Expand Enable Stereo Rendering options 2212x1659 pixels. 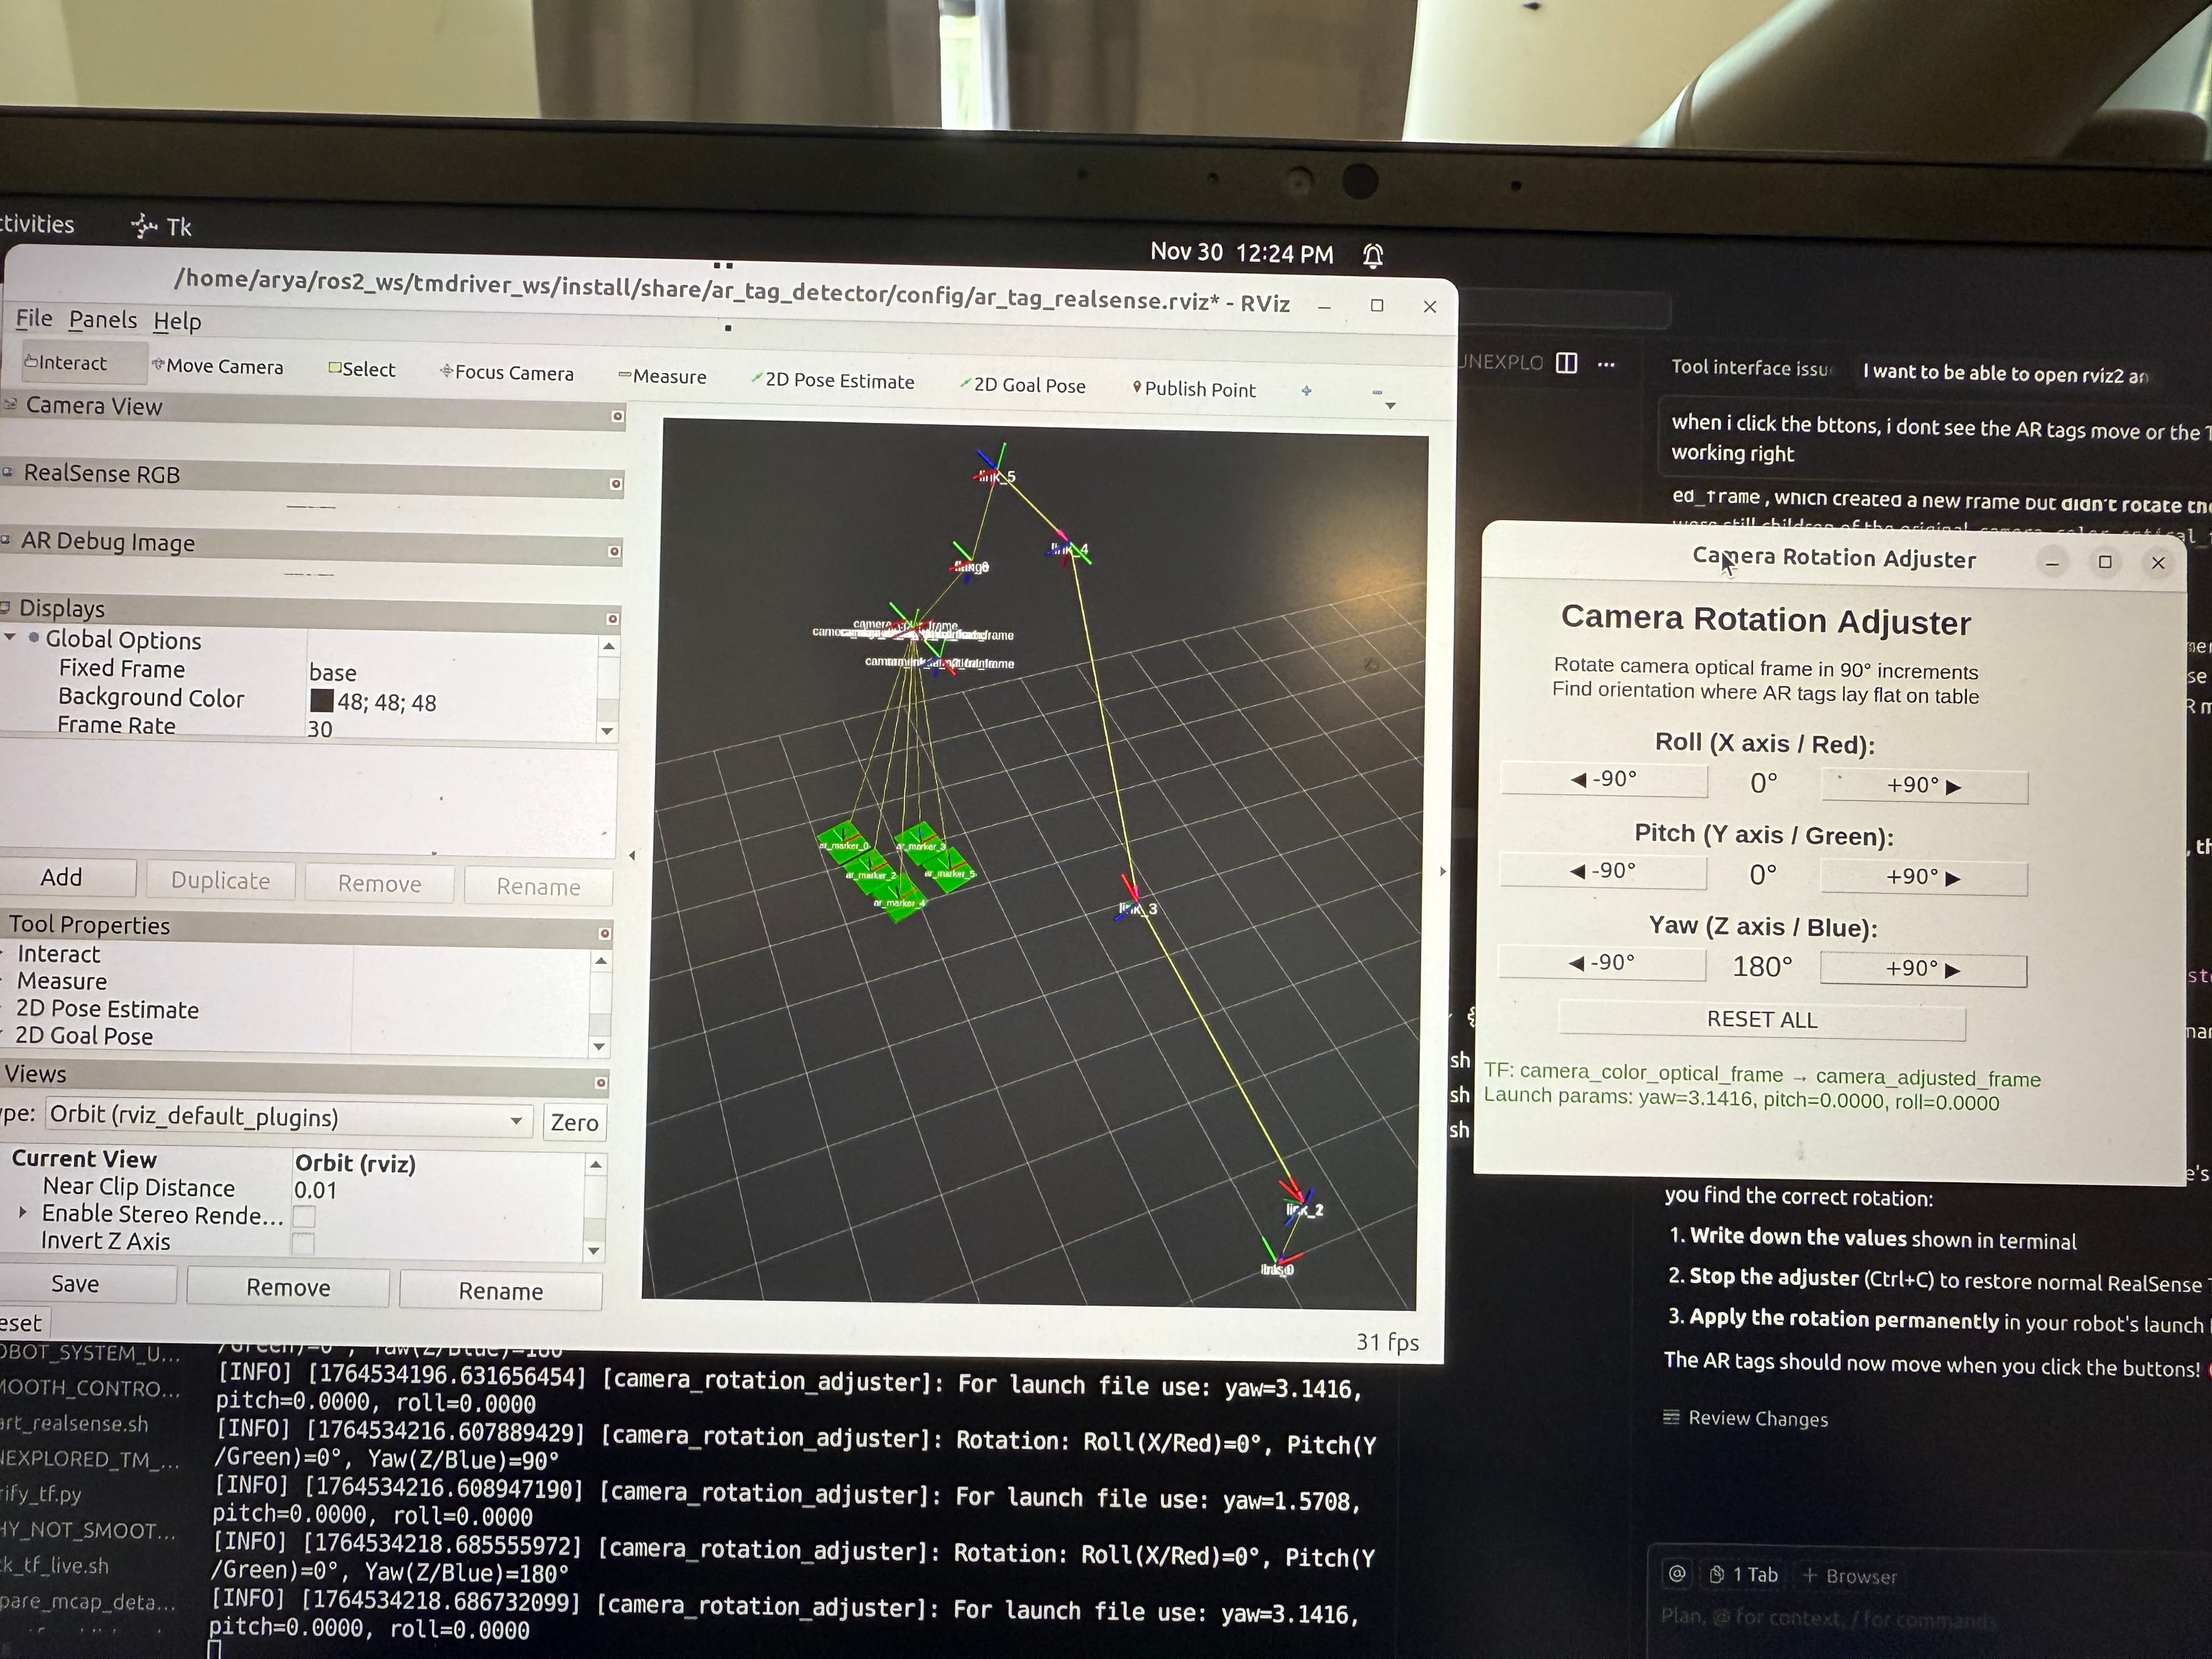tap(23, 1212)
